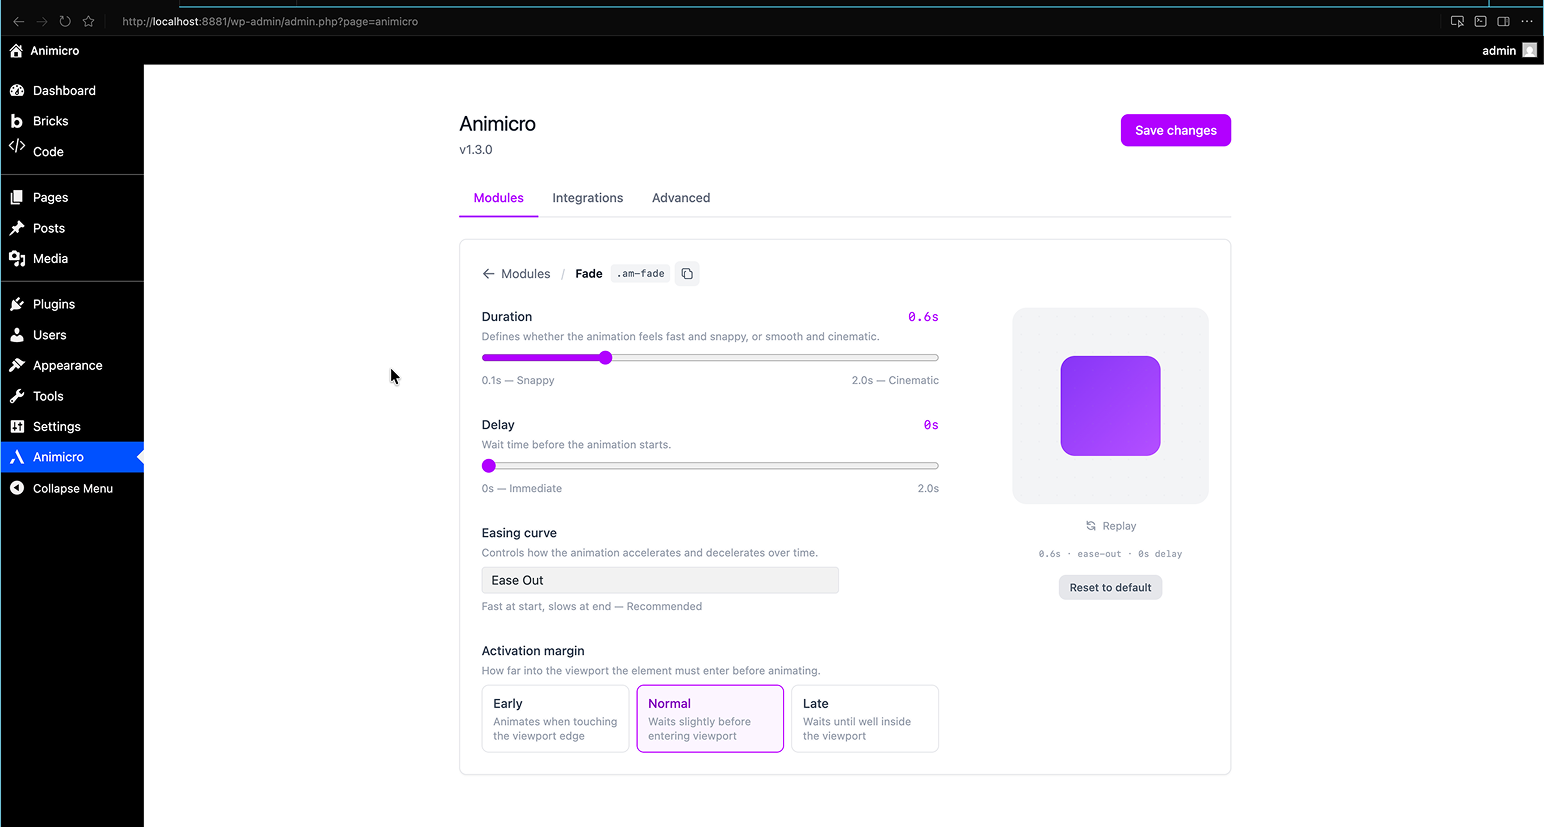Adjust the Duration slider handle
Viewport: 1544px width, 827px height.
[605, 357]
